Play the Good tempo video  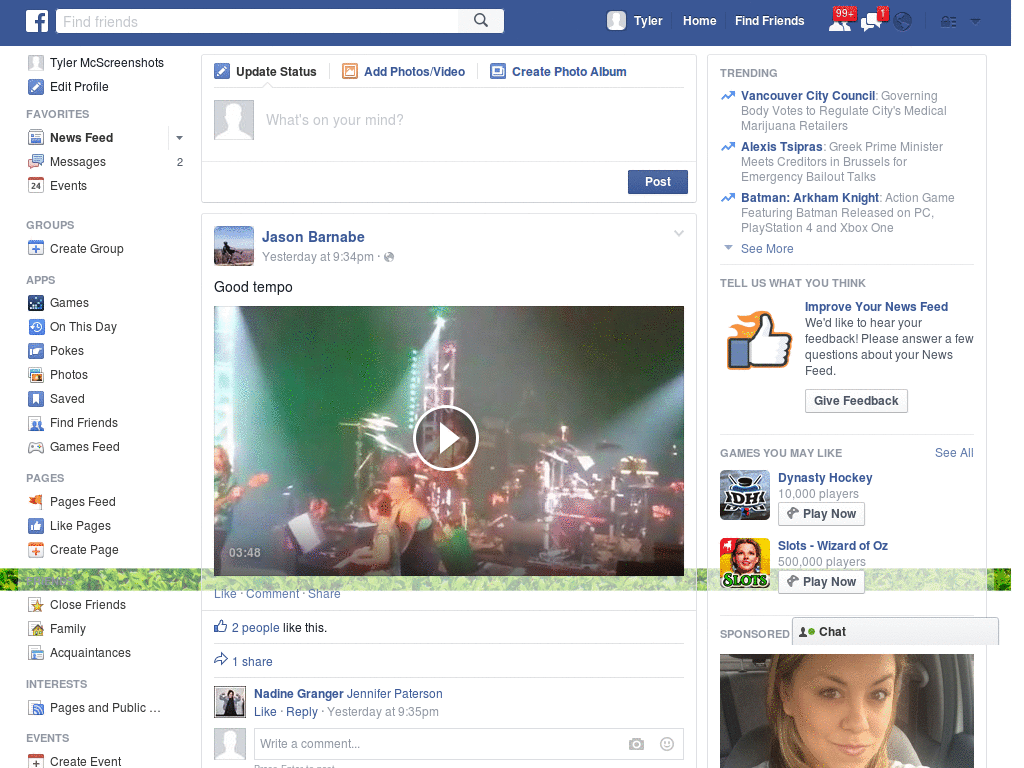(x=446, y=438)
